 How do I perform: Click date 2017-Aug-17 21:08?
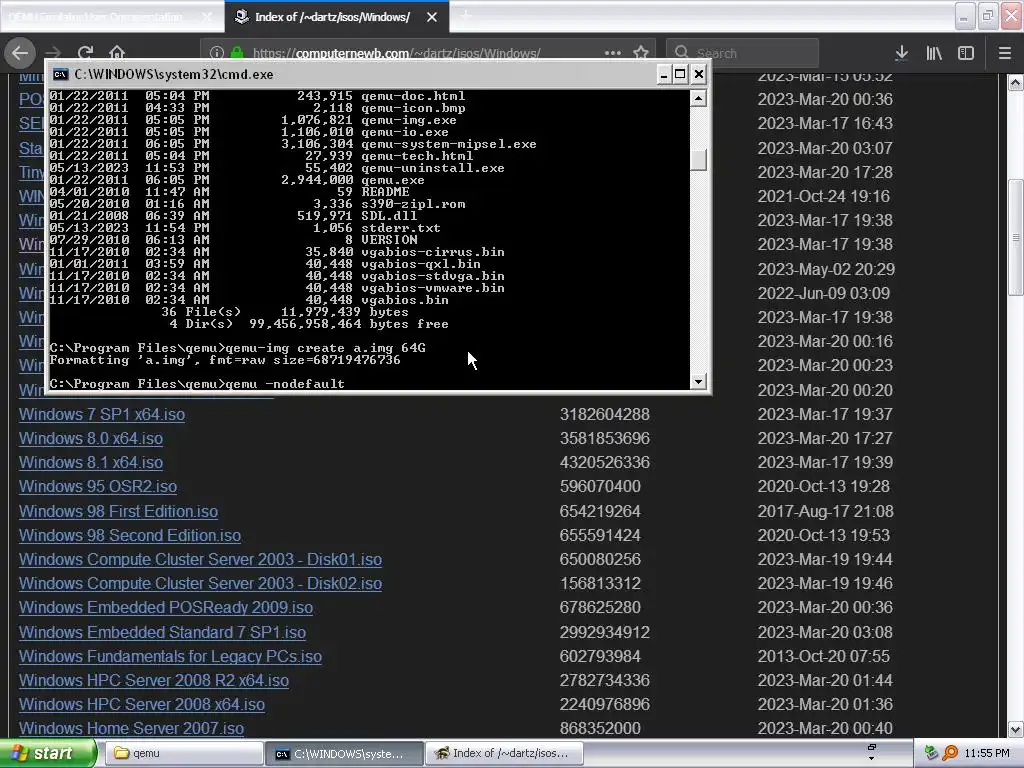[825, 511]
